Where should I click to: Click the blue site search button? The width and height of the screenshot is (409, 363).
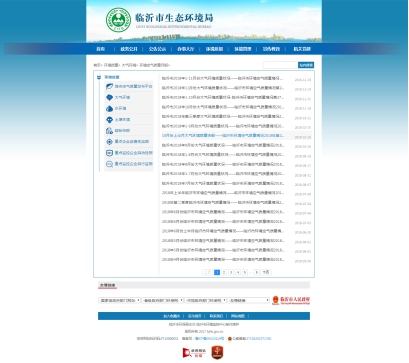pyautogui.click(x=306, y=65)
